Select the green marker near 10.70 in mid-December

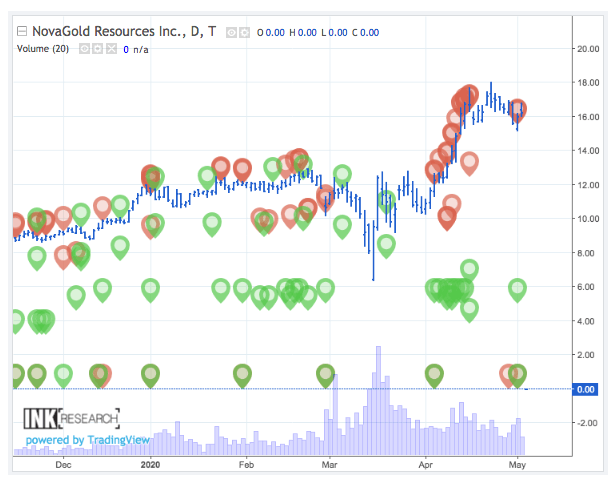coord(120,207)
